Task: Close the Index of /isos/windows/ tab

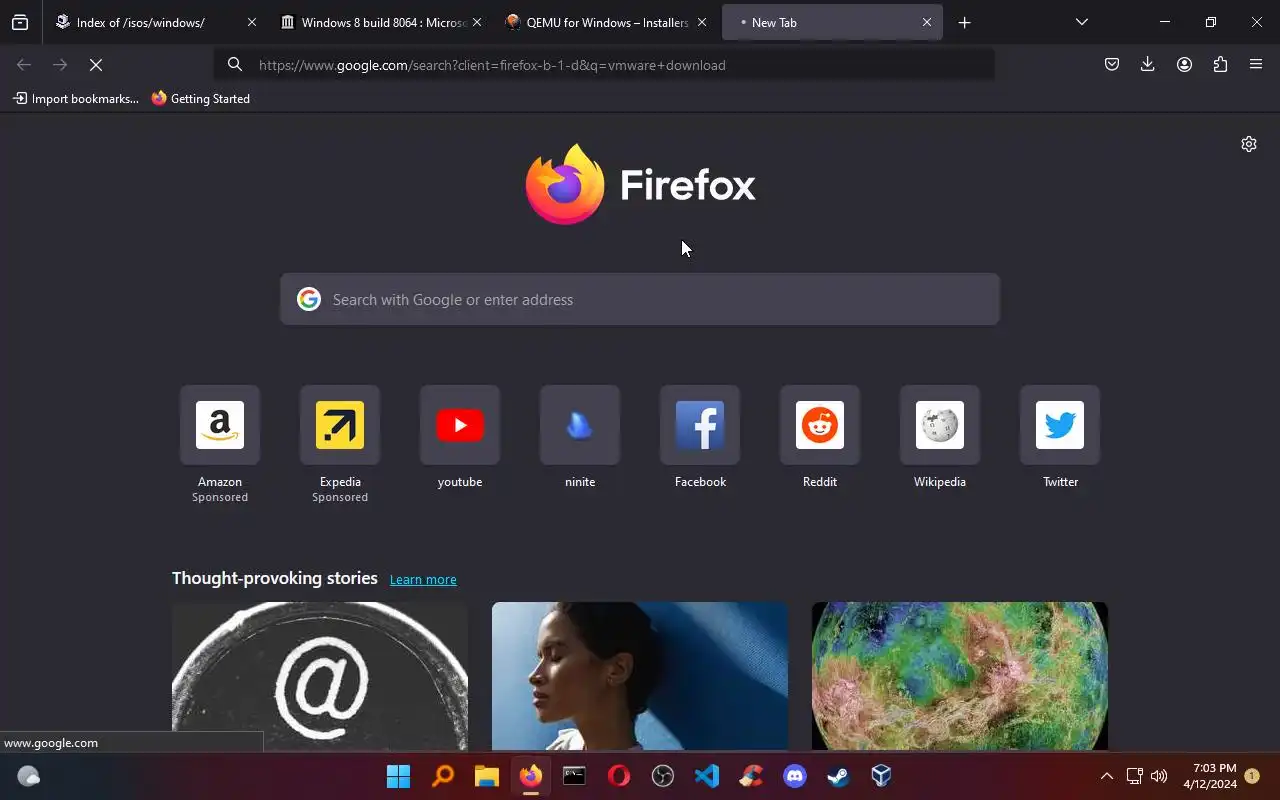Action: (252, 22)
